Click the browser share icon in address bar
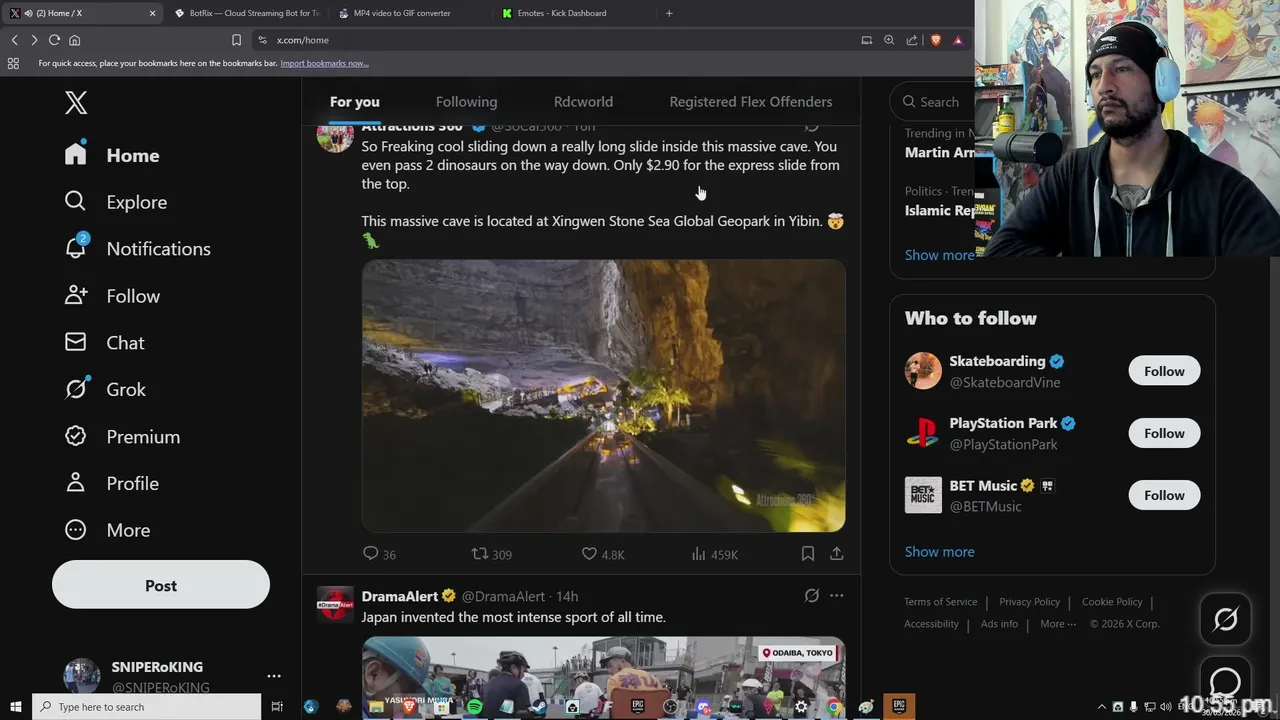 point(912,40)
